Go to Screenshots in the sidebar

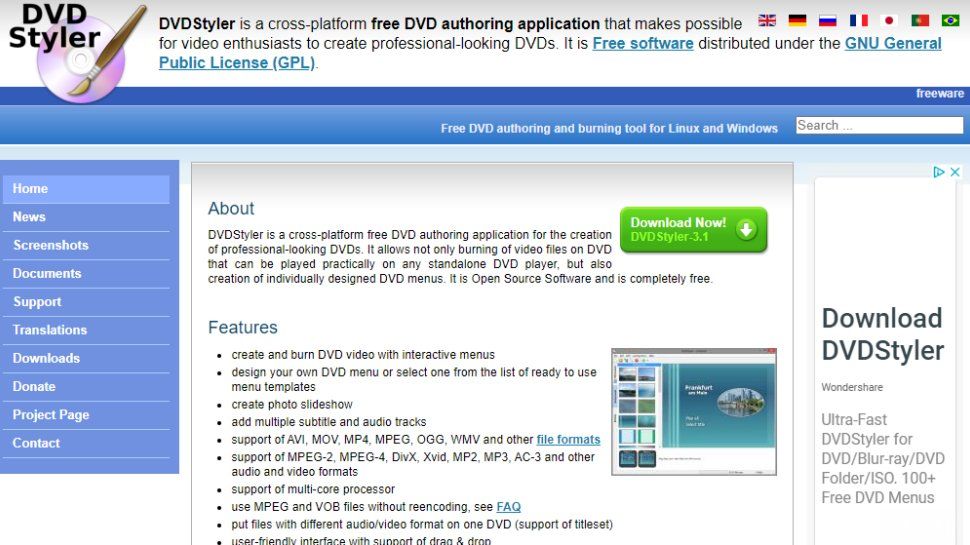pyautogui.click(x=86, y=246)
